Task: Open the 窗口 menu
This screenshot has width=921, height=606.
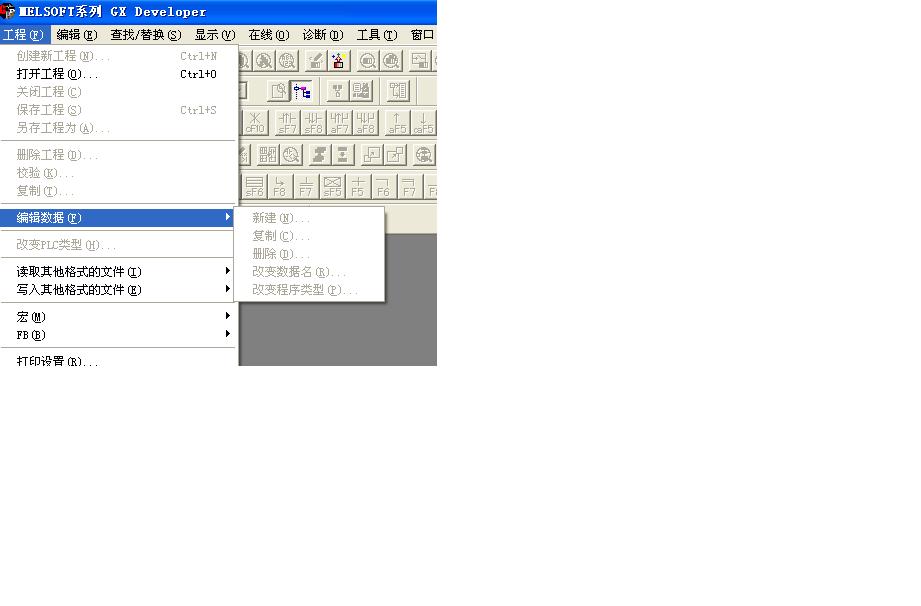Action: [422, 35]
